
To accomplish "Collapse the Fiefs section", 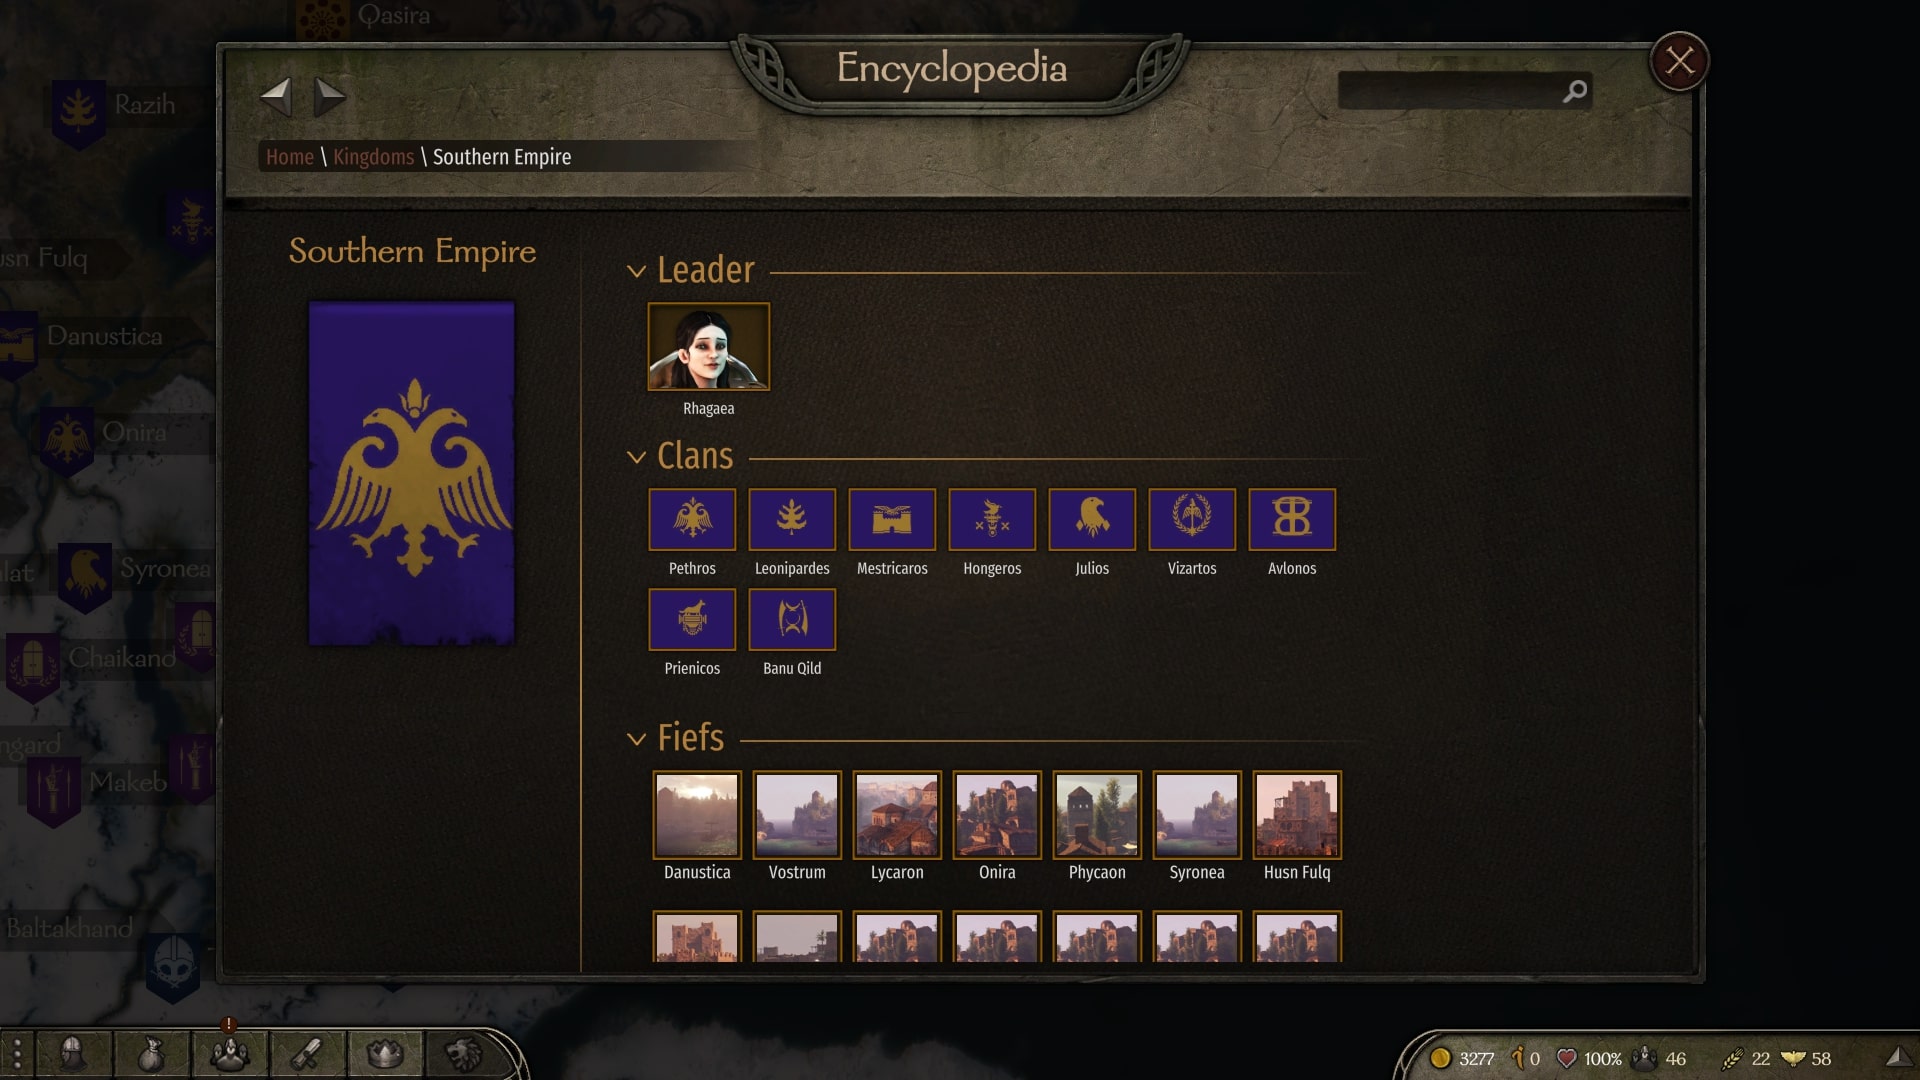I will tap(636, 739).
